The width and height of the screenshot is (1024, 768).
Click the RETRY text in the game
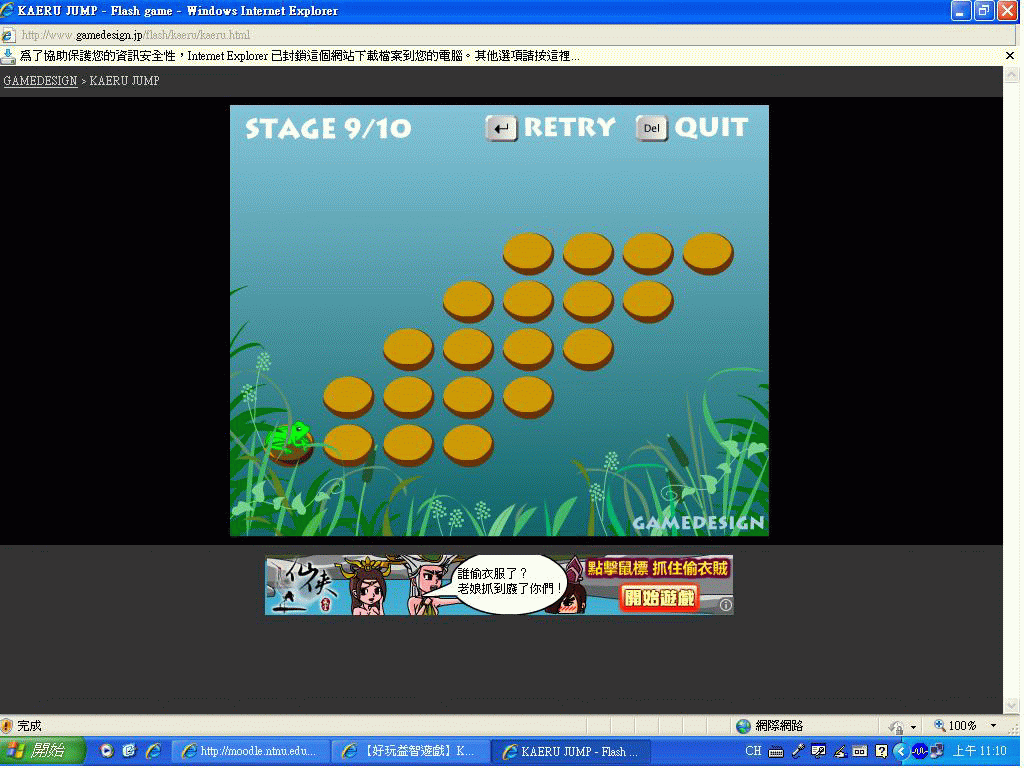[x=569, y=128]
